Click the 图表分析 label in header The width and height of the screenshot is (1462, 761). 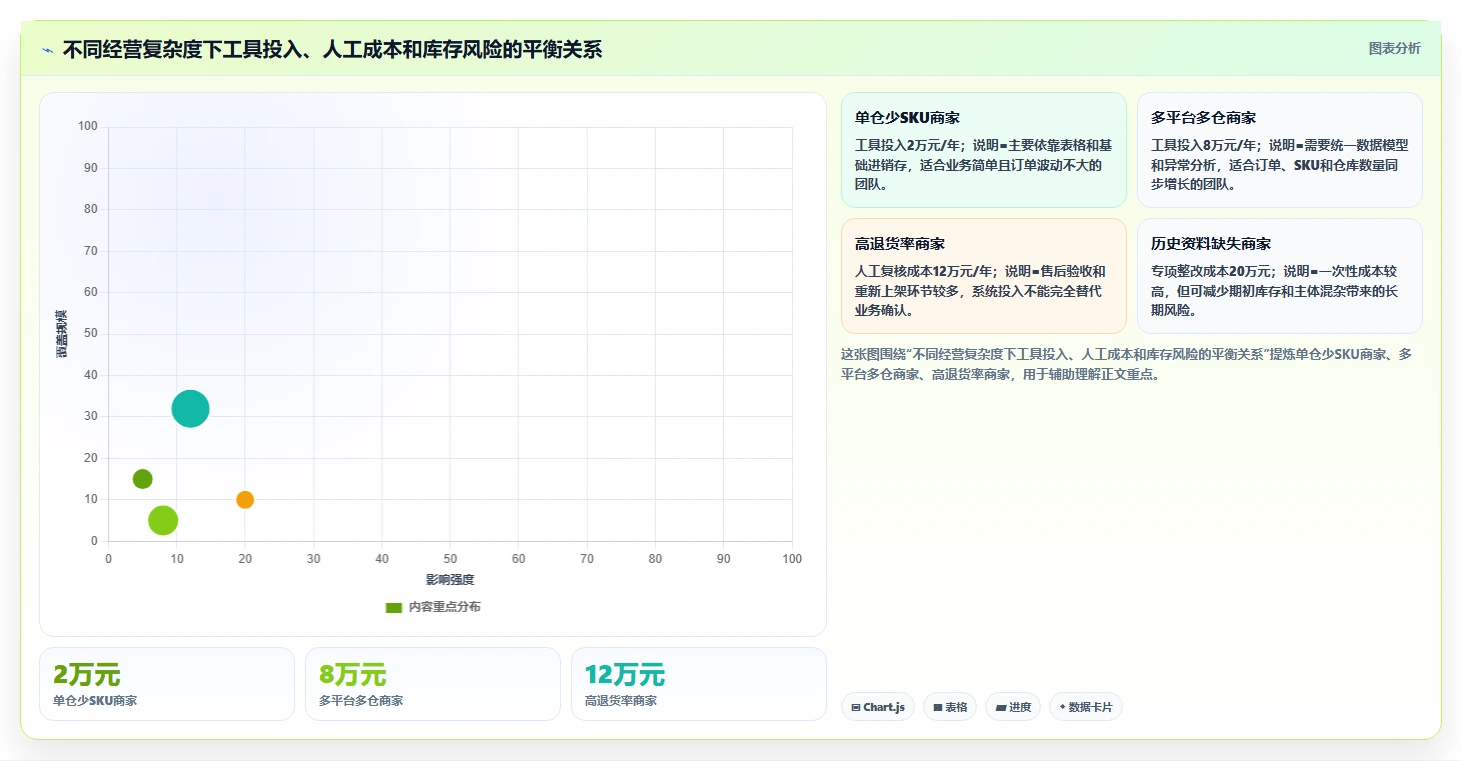1394,48
